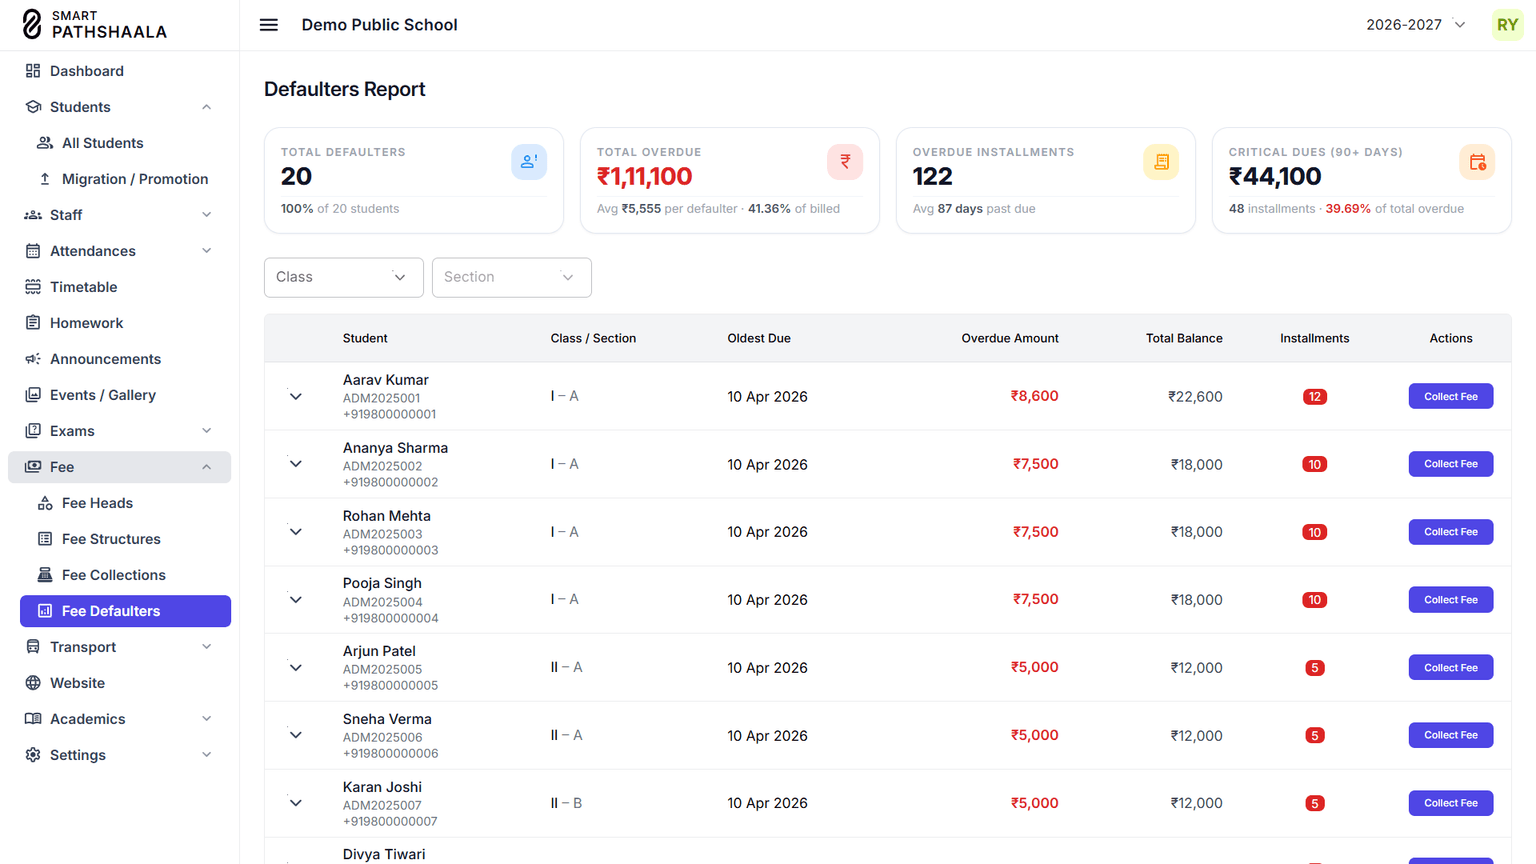This screenshot has width=1536, height=864.
Task: Open the Class filter dropdown
Action: point(343,277)
